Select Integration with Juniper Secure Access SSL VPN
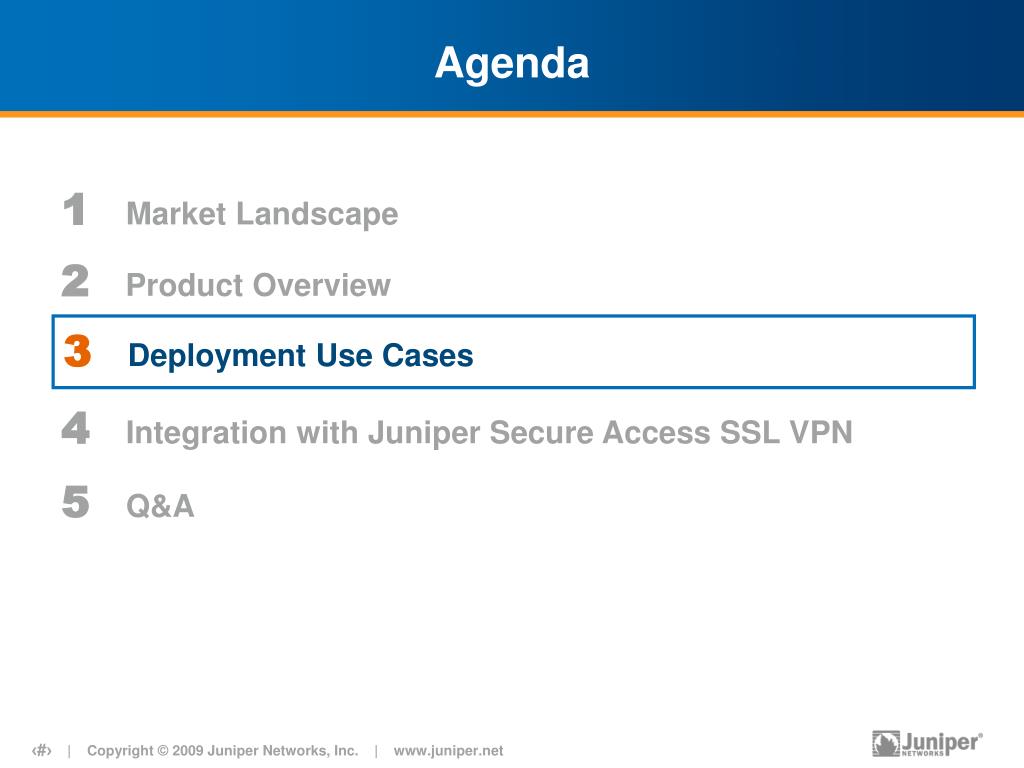Image resolution: width=1024 pixels, height=768 pixels. [489, 433]
